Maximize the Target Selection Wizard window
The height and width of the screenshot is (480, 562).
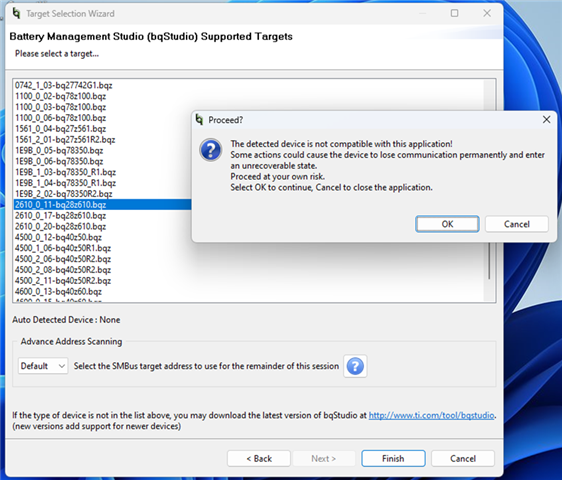click(454, 13)
